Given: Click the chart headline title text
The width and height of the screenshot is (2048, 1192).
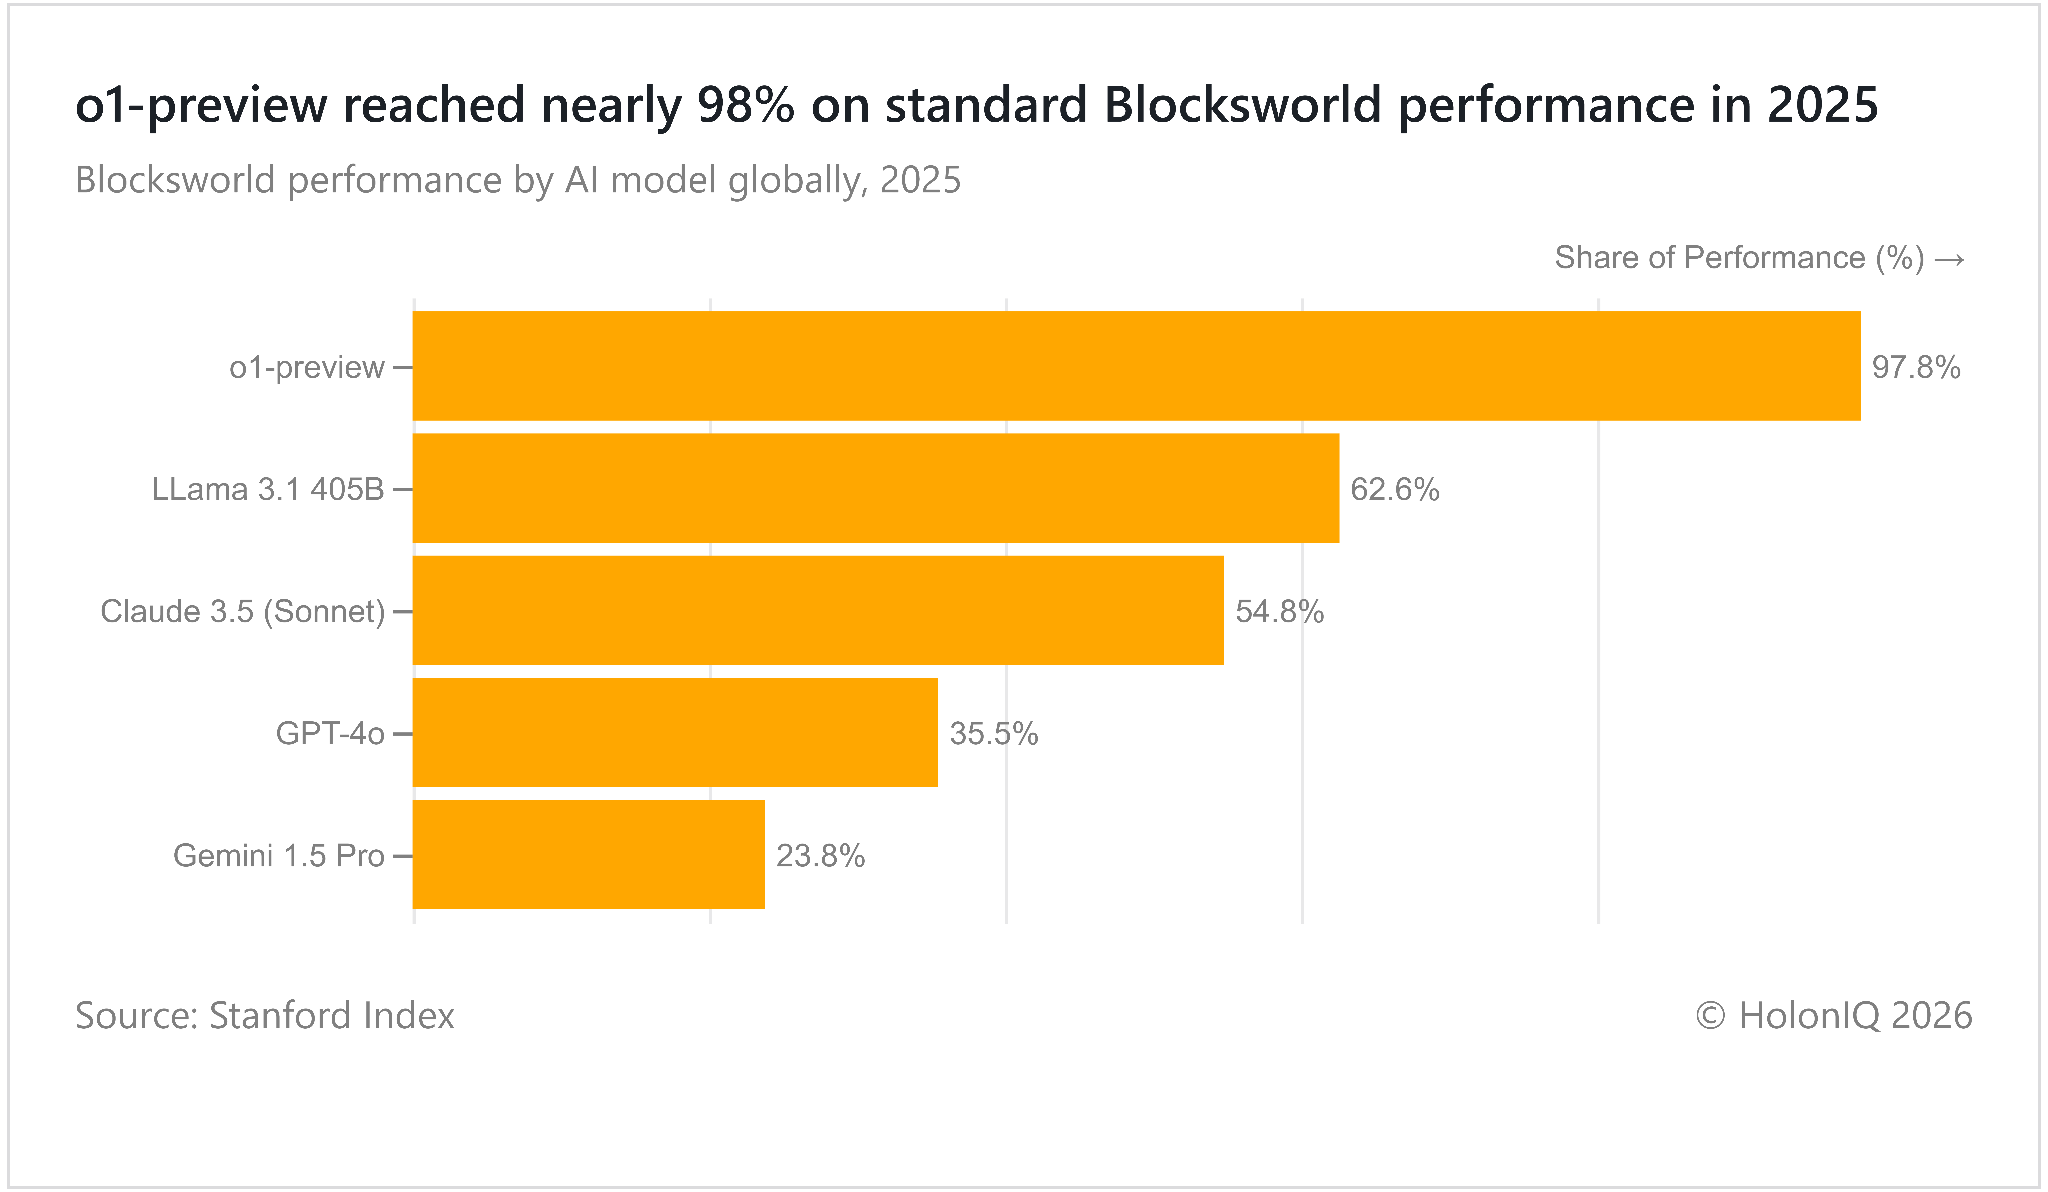Looking at the screenshot, I should pyautogui.click(x=977, y=105).
